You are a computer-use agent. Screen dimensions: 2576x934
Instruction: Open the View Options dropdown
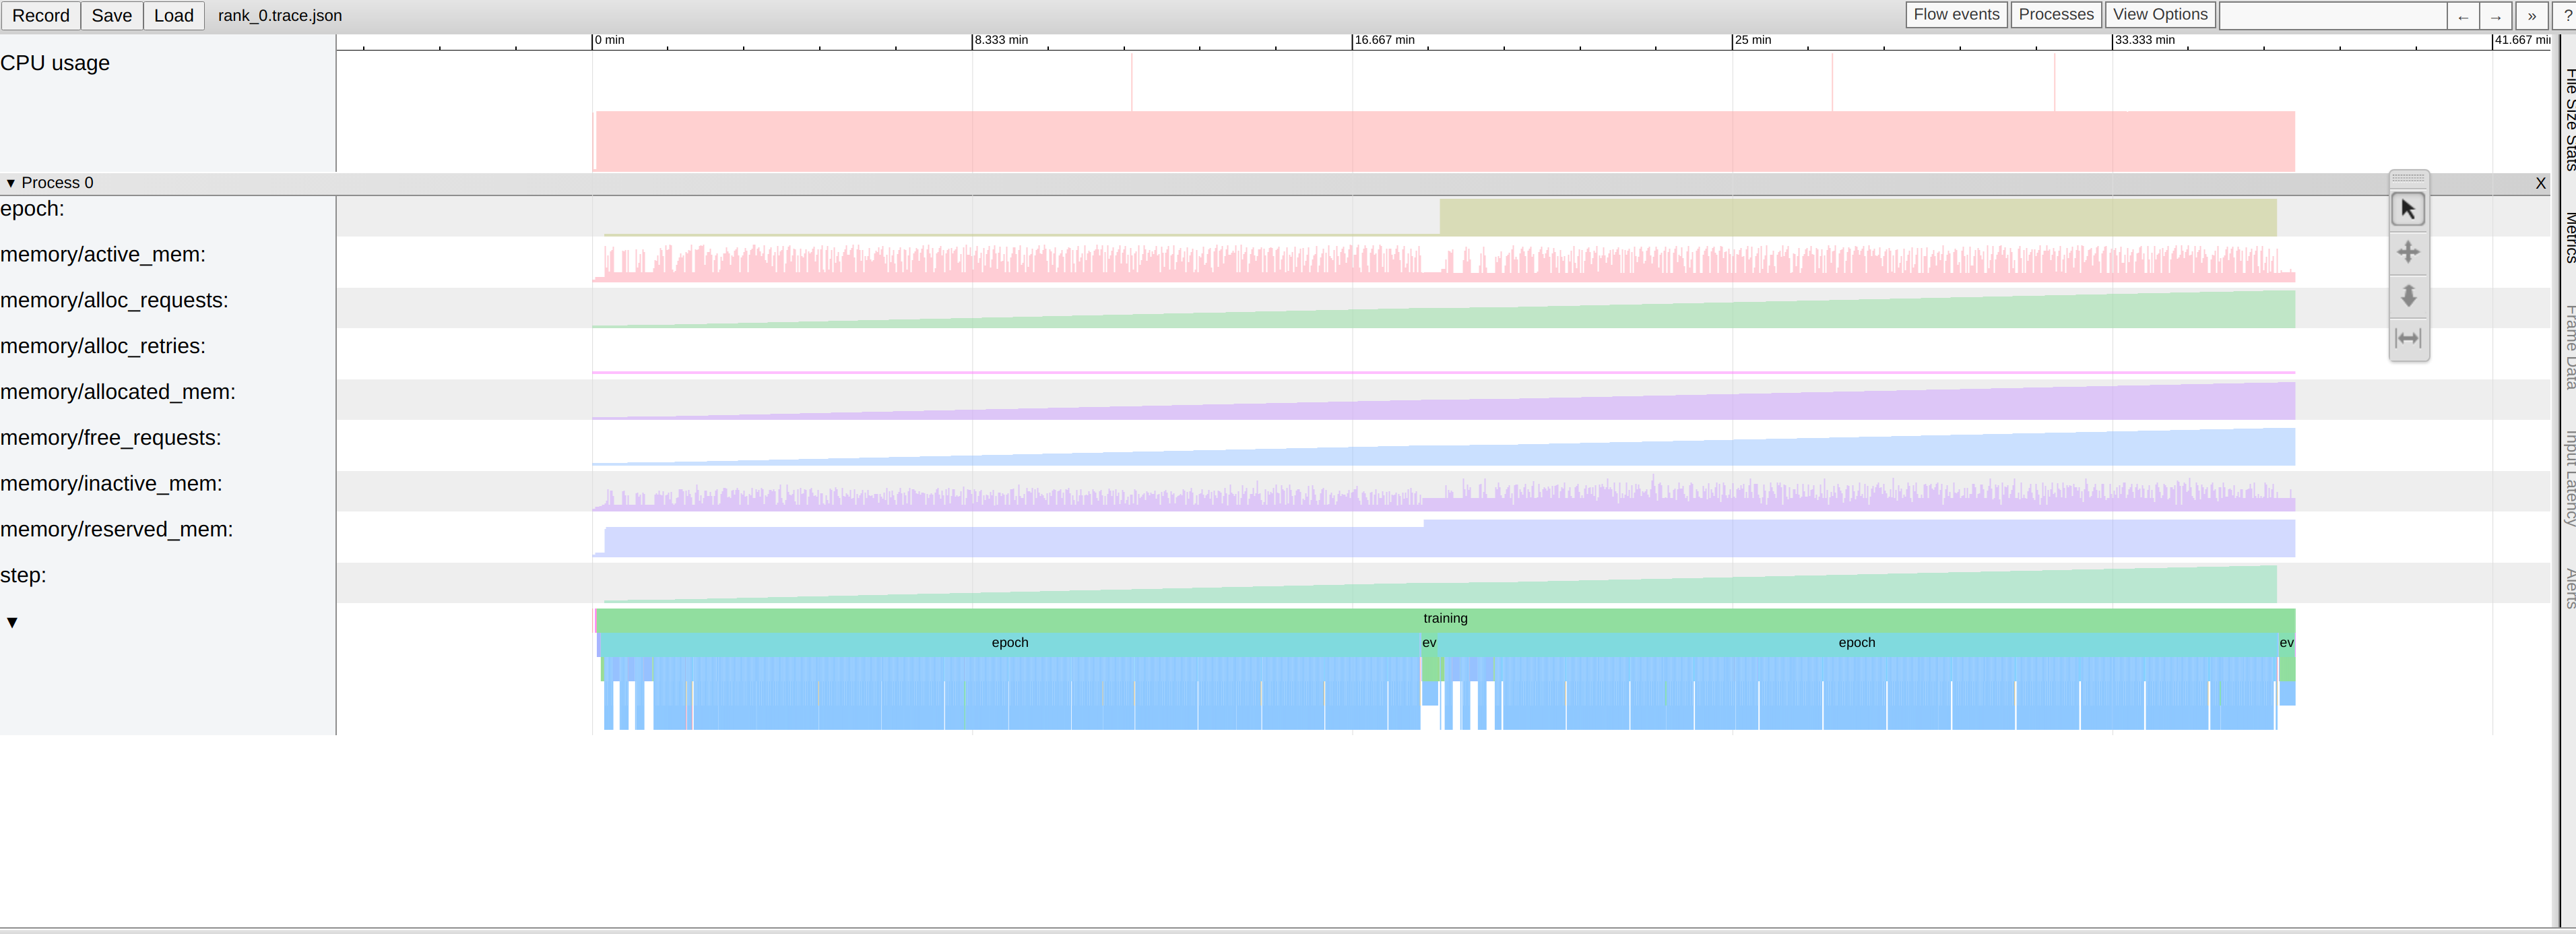pyautogui.click(x=2160, y=15)
